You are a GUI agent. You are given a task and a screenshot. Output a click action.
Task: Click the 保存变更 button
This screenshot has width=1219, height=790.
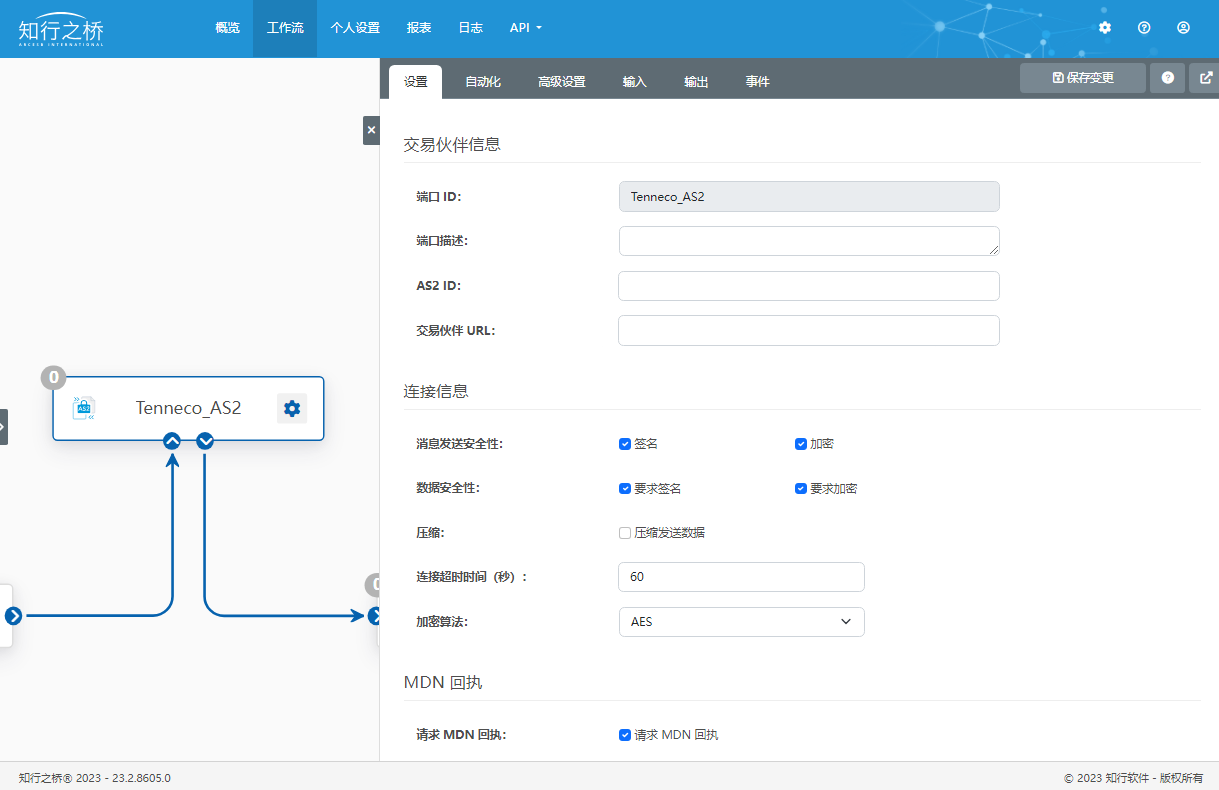[x=1082, y=78]
